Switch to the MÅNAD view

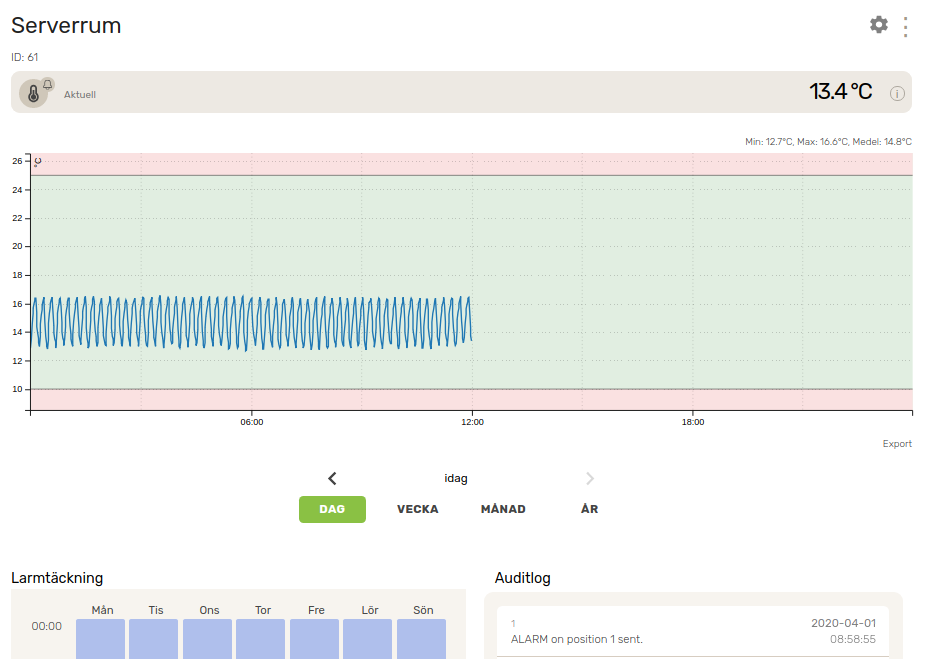click(503, 509)
